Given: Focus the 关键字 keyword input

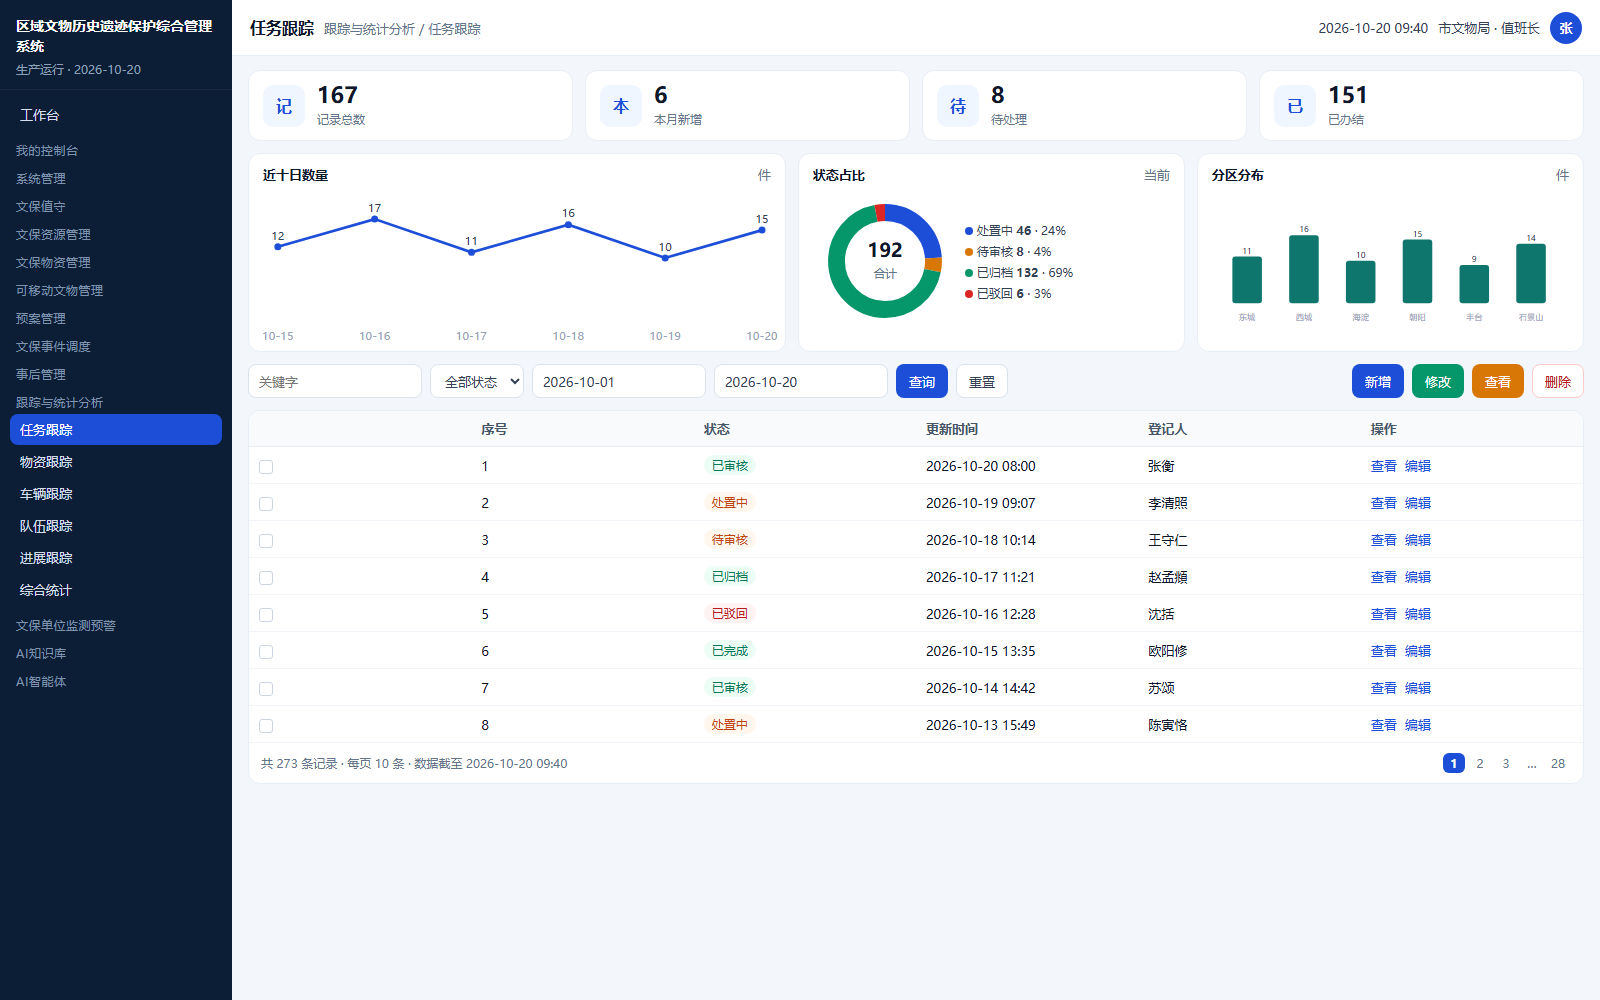Looking at the screenshot, I should (x=335, y=382).
